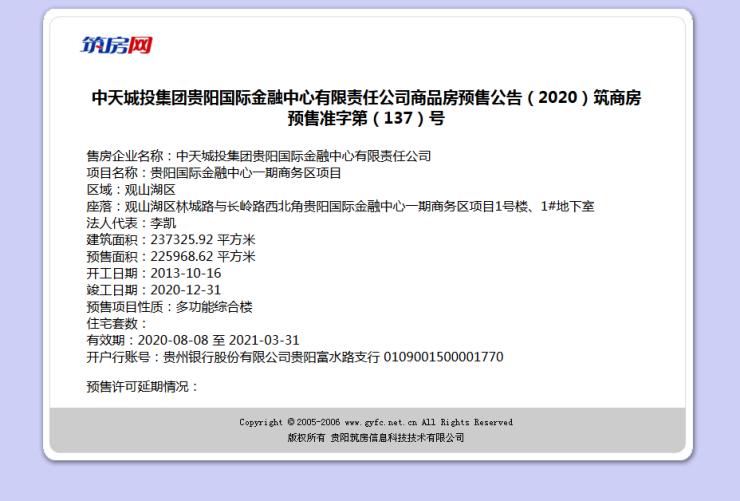Click the 项目名称 贵阳国际金融中心一期商务区项目 line
This screenshot has height=501, width=740.
[214, 173]
